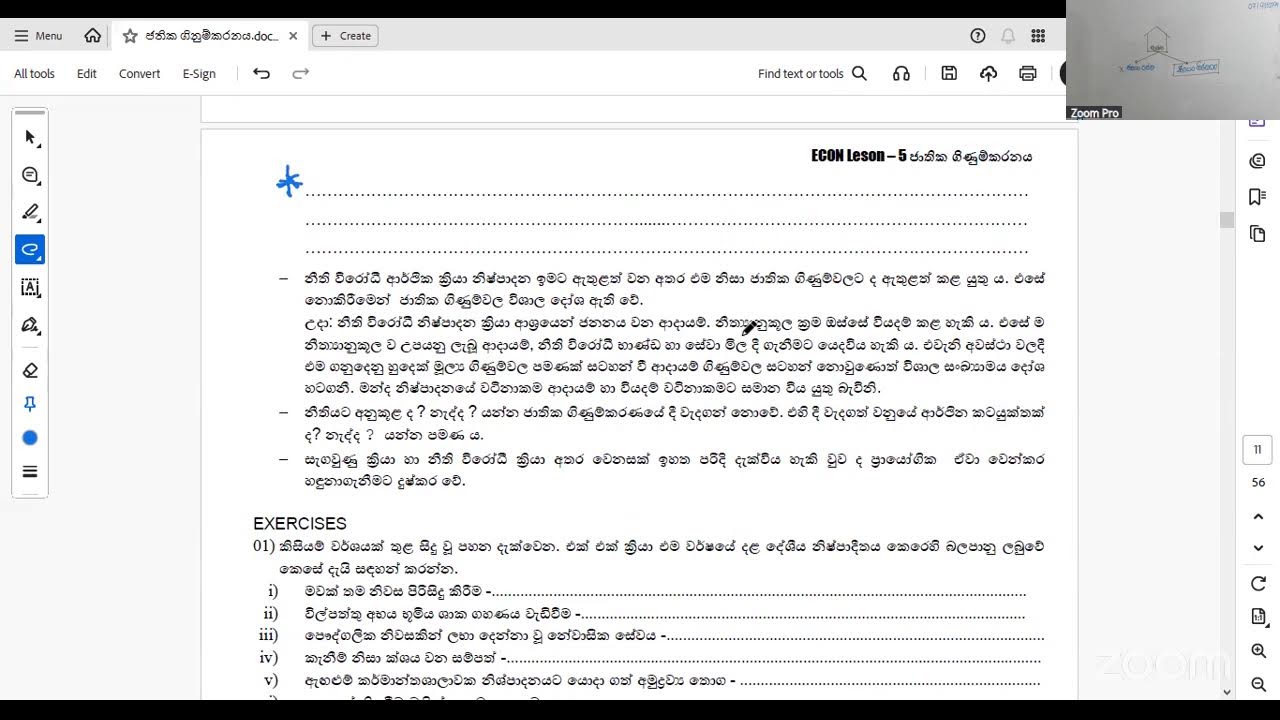Select the Eraser tool
The height and width of the screenshot is (720, 1280).
pyautogui.click(x=30, y=370)
